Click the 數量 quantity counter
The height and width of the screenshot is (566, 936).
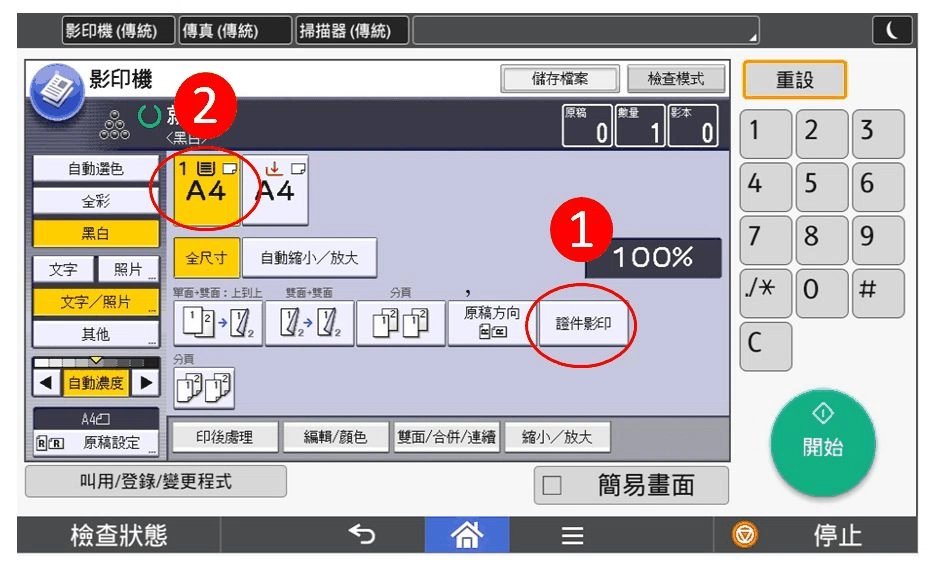coord(640,125)
